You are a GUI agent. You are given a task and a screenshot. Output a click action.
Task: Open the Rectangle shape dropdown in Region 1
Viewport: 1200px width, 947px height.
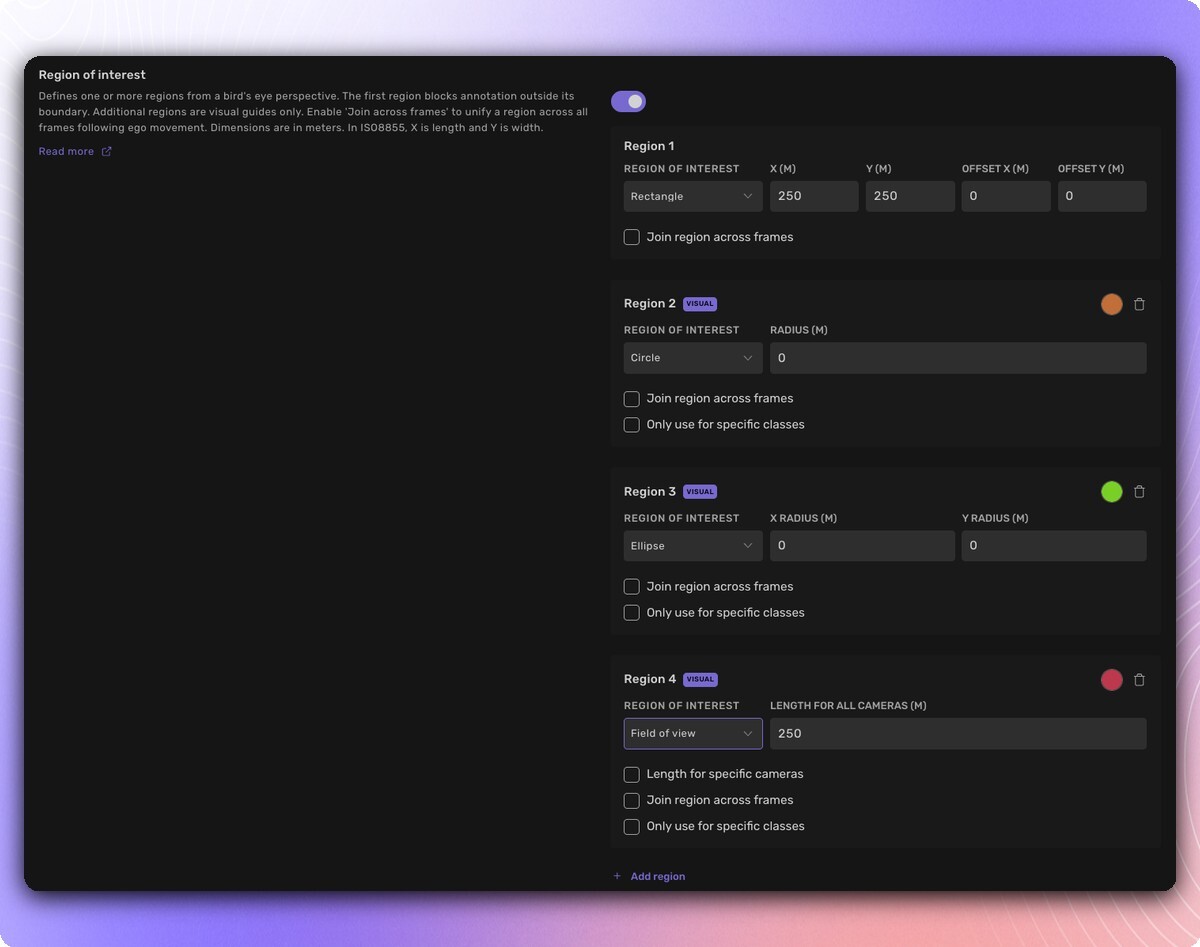point(692,196)
